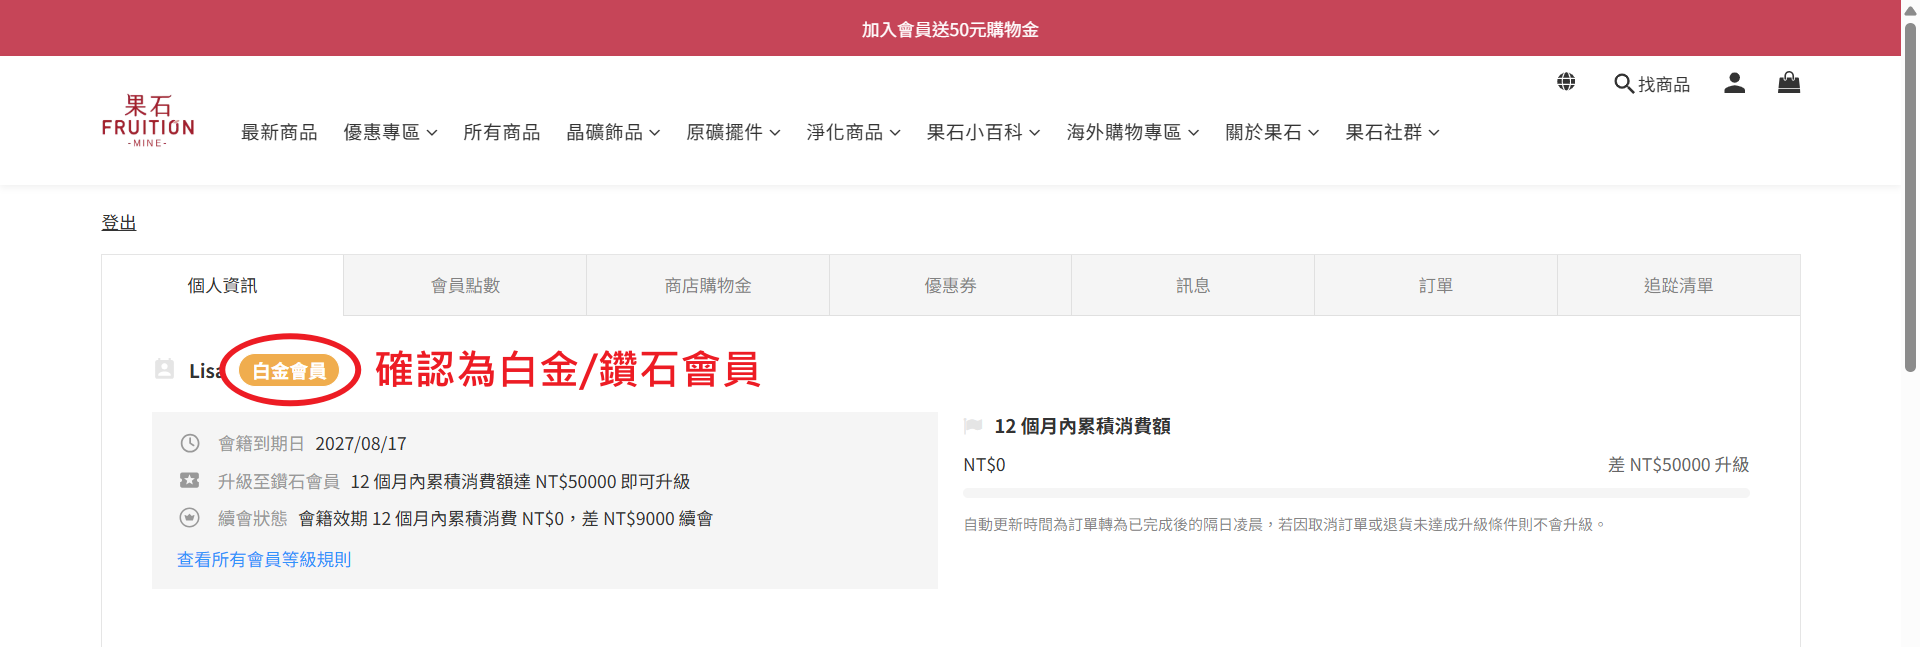Screen dimensions: 1920x647
Task: Click the Fruition Mine 果石 logo
Action: pos(148,121)
